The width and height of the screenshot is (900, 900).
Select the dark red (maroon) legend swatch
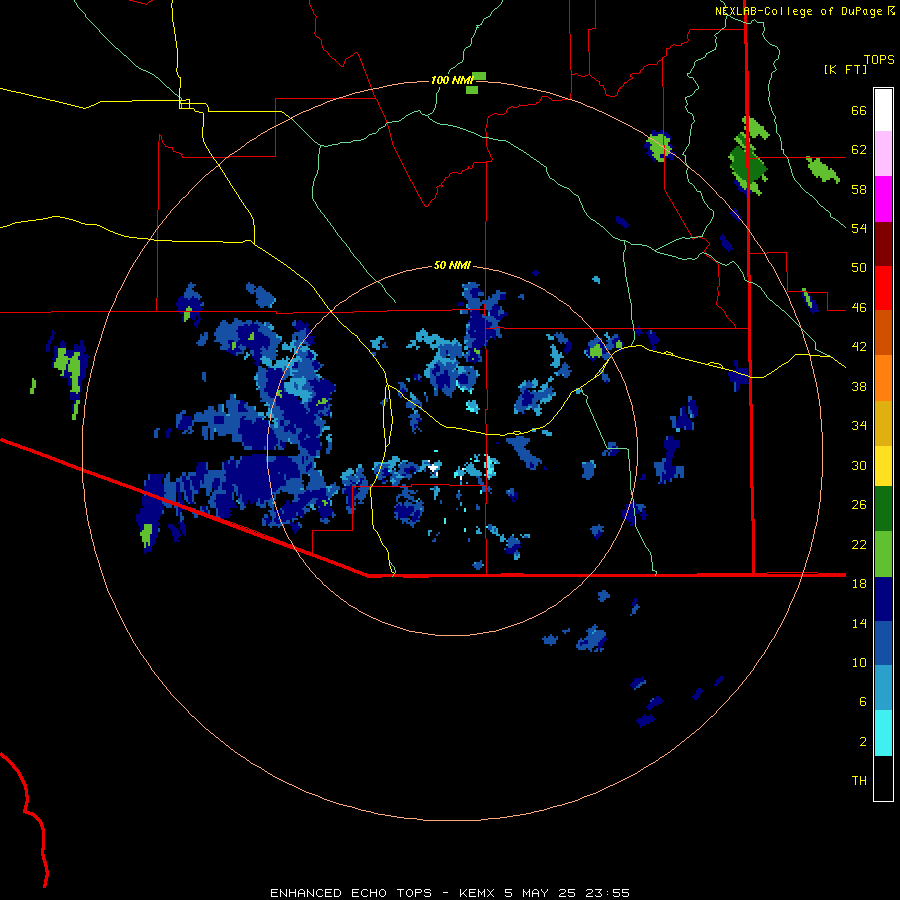pos(883,244)
